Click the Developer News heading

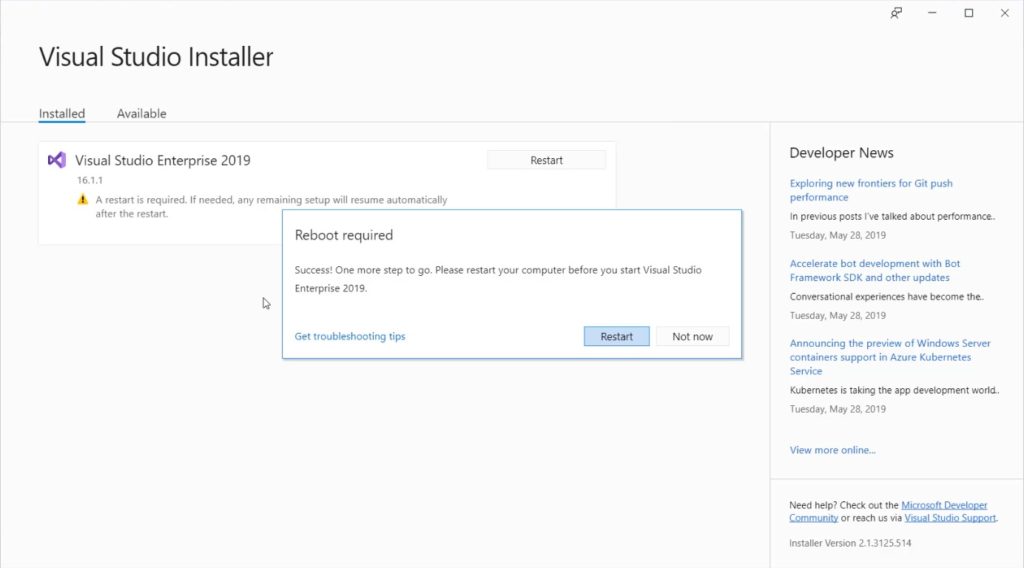pyautogui.click(x=841, y=153)
